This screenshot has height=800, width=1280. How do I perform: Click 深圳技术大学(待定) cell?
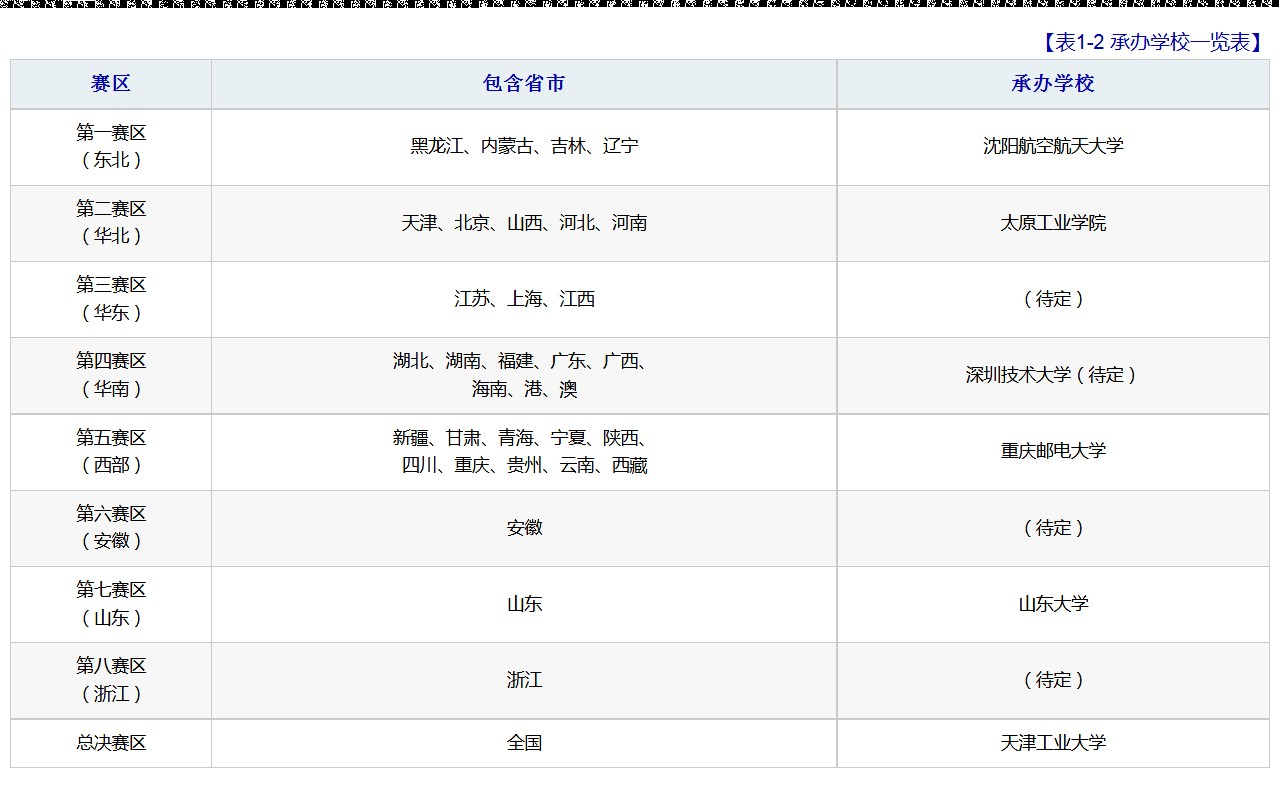click(1053, 375)
